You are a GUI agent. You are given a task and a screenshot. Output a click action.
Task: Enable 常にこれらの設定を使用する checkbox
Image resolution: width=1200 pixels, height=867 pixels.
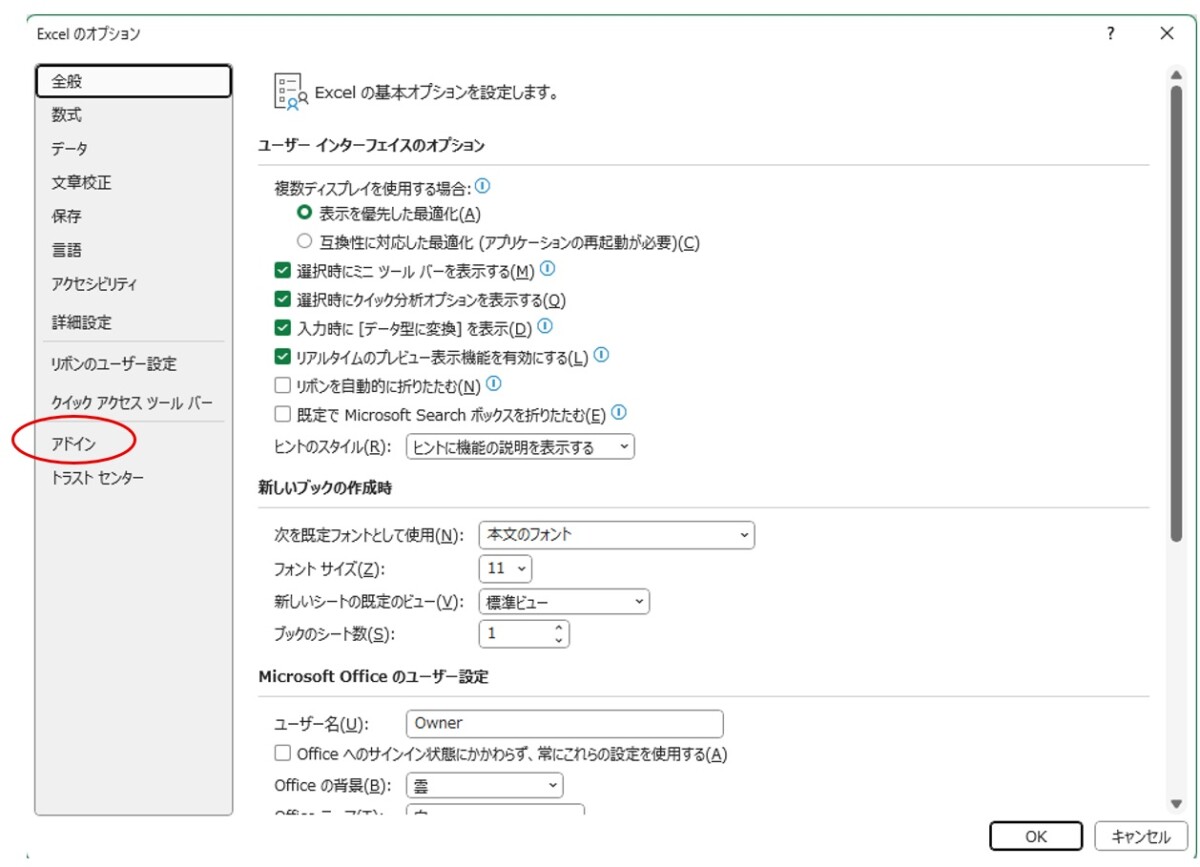(283, 753)
